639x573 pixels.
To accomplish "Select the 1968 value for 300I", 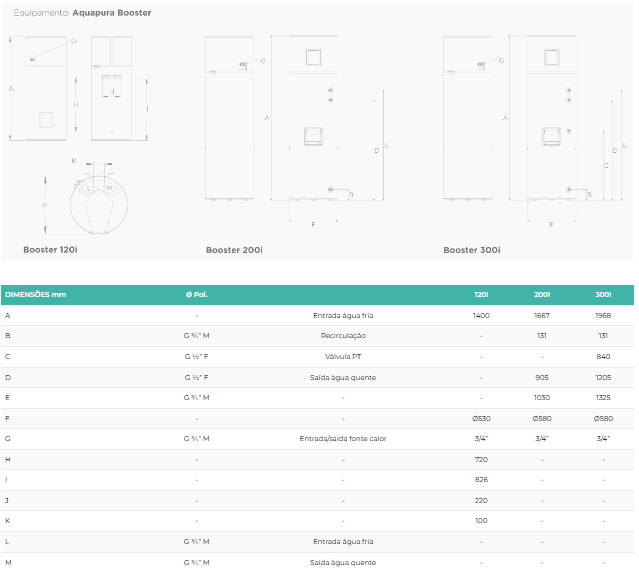I will click(603, 315).
